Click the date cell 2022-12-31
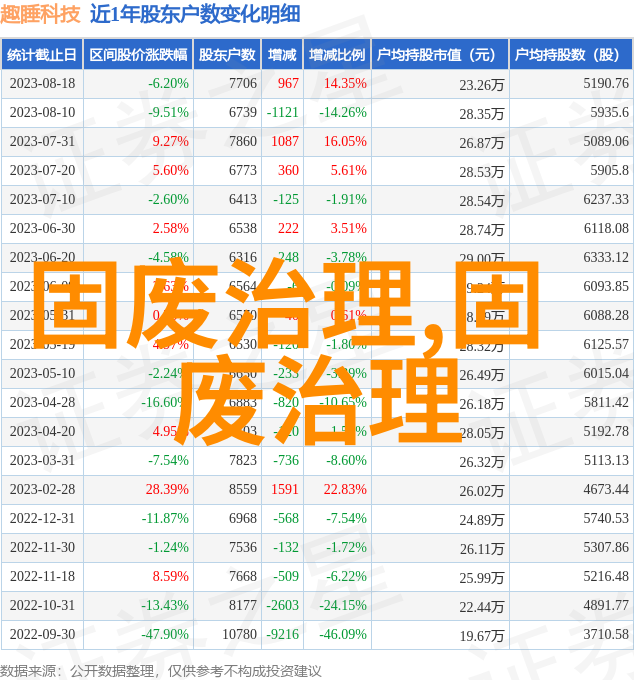This screenshot has height=680, width=634. click(x=42, y=519)
